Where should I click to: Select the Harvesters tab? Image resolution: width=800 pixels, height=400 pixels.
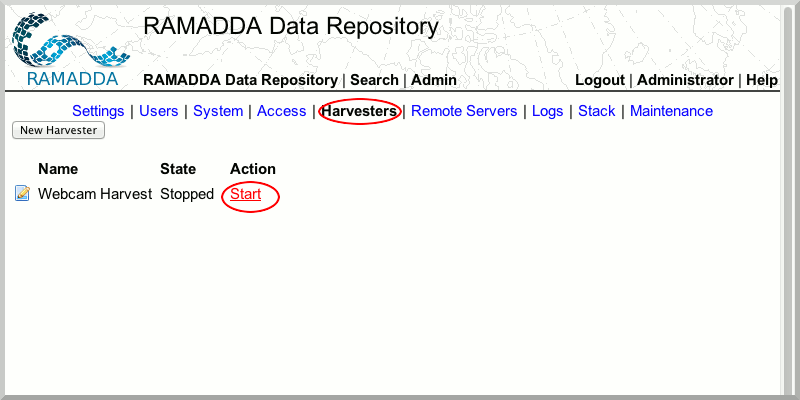[x=359, y=111]
